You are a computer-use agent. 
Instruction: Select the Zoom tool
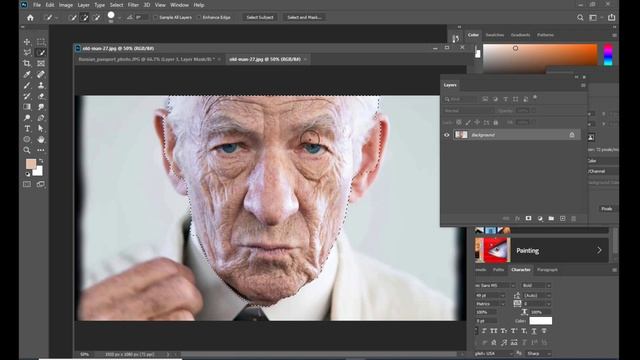coord(27,150)
